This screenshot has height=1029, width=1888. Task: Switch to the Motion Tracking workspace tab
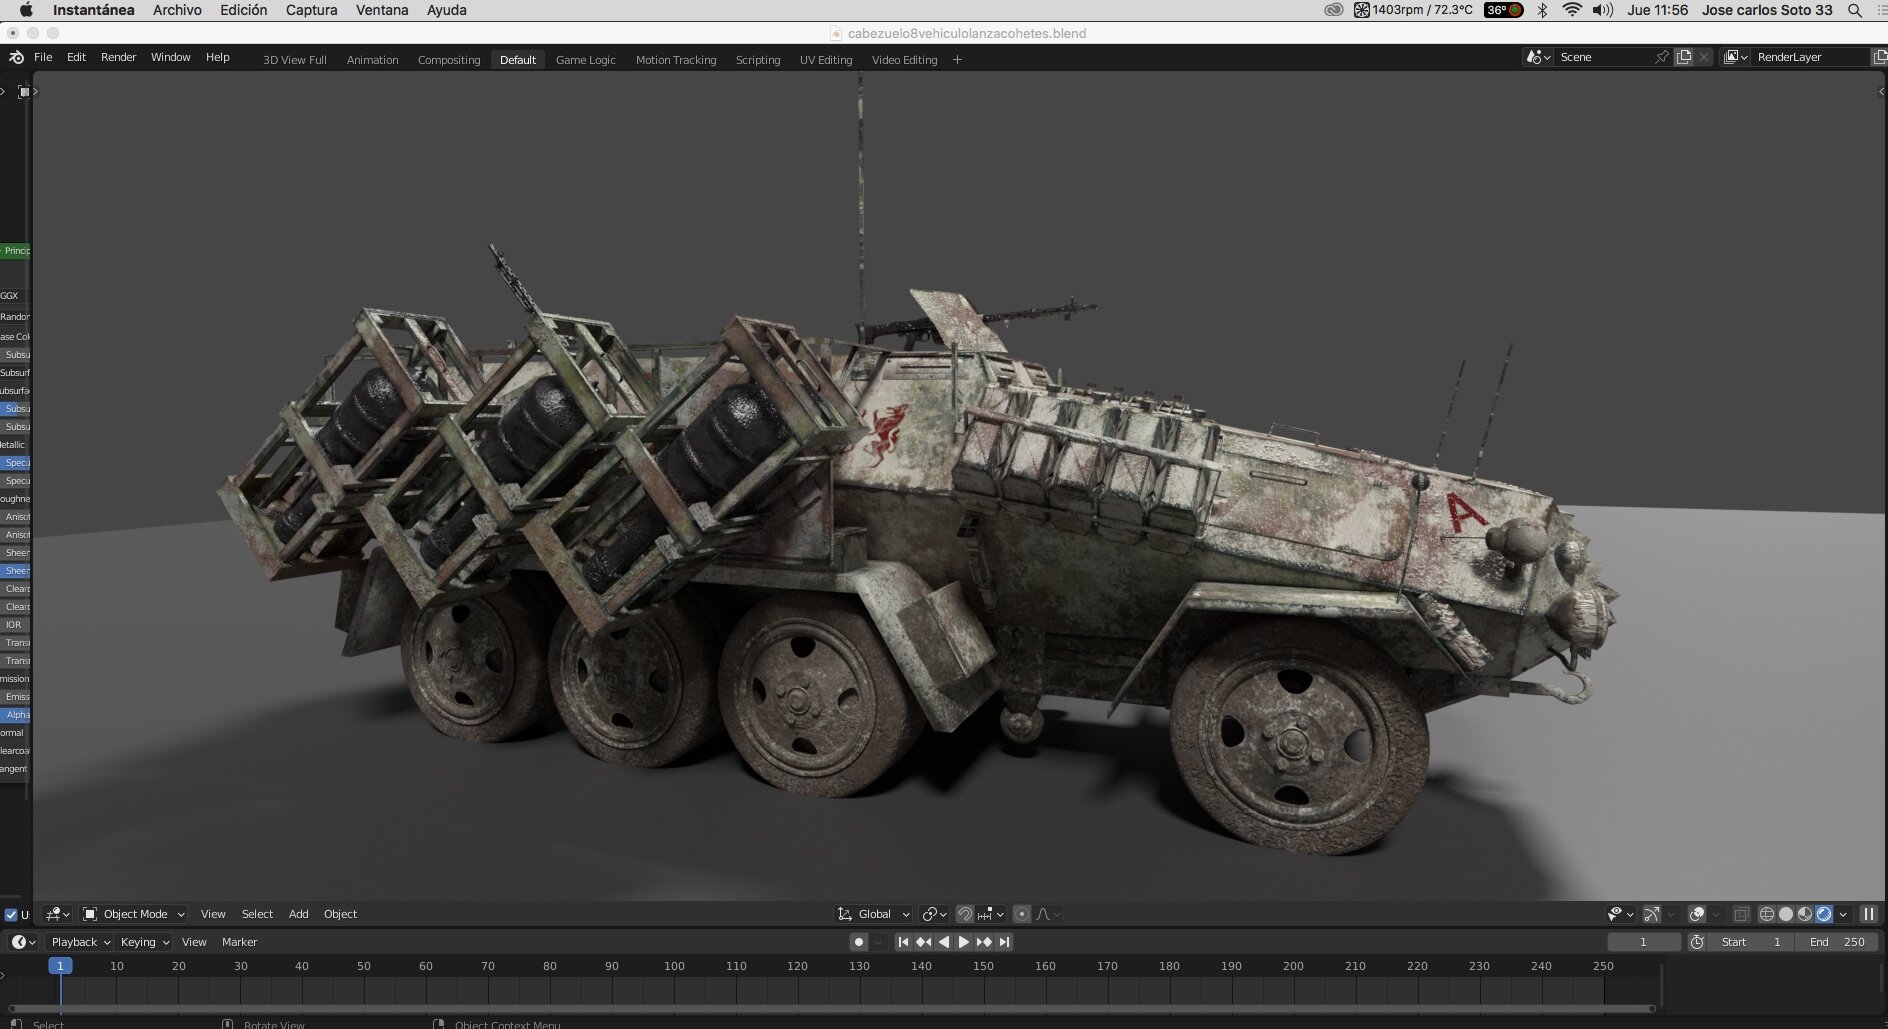(676, 60)
